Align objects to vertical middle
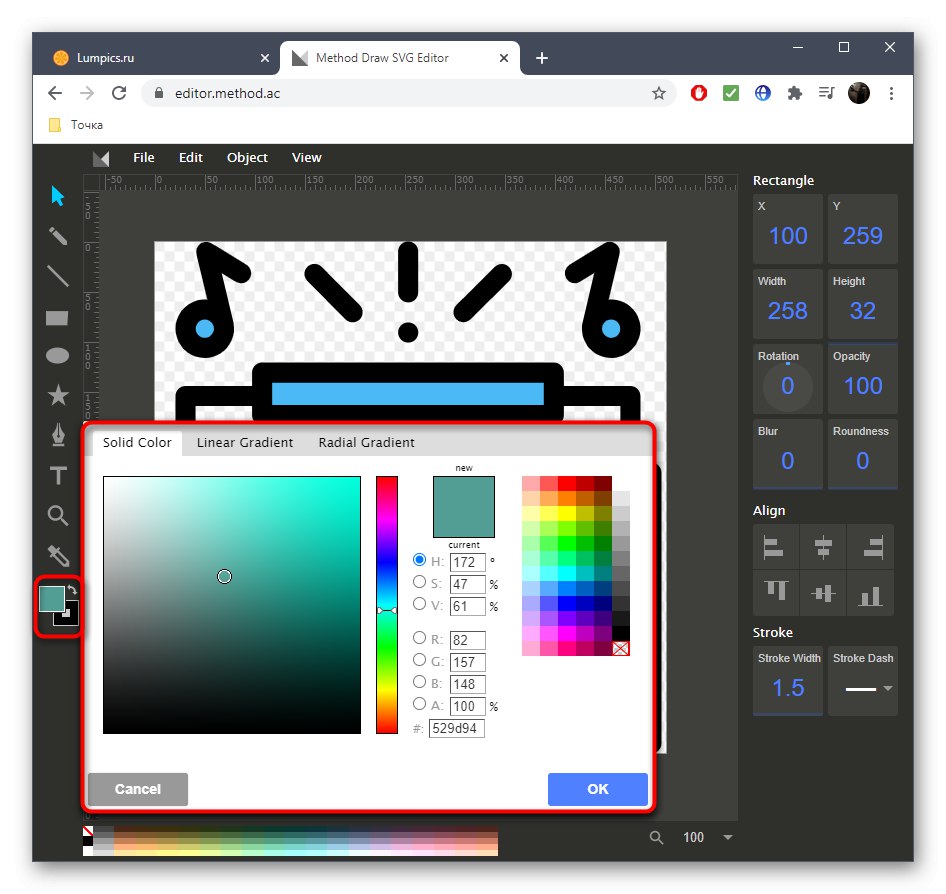 (x=823, y=593)
